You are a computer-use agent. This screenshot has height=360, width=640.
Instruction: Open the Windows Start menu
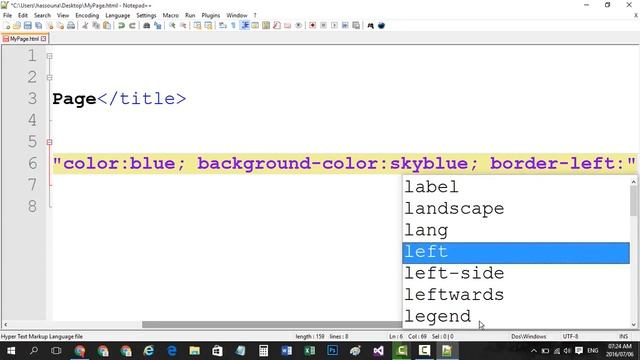tap(11, 351)
